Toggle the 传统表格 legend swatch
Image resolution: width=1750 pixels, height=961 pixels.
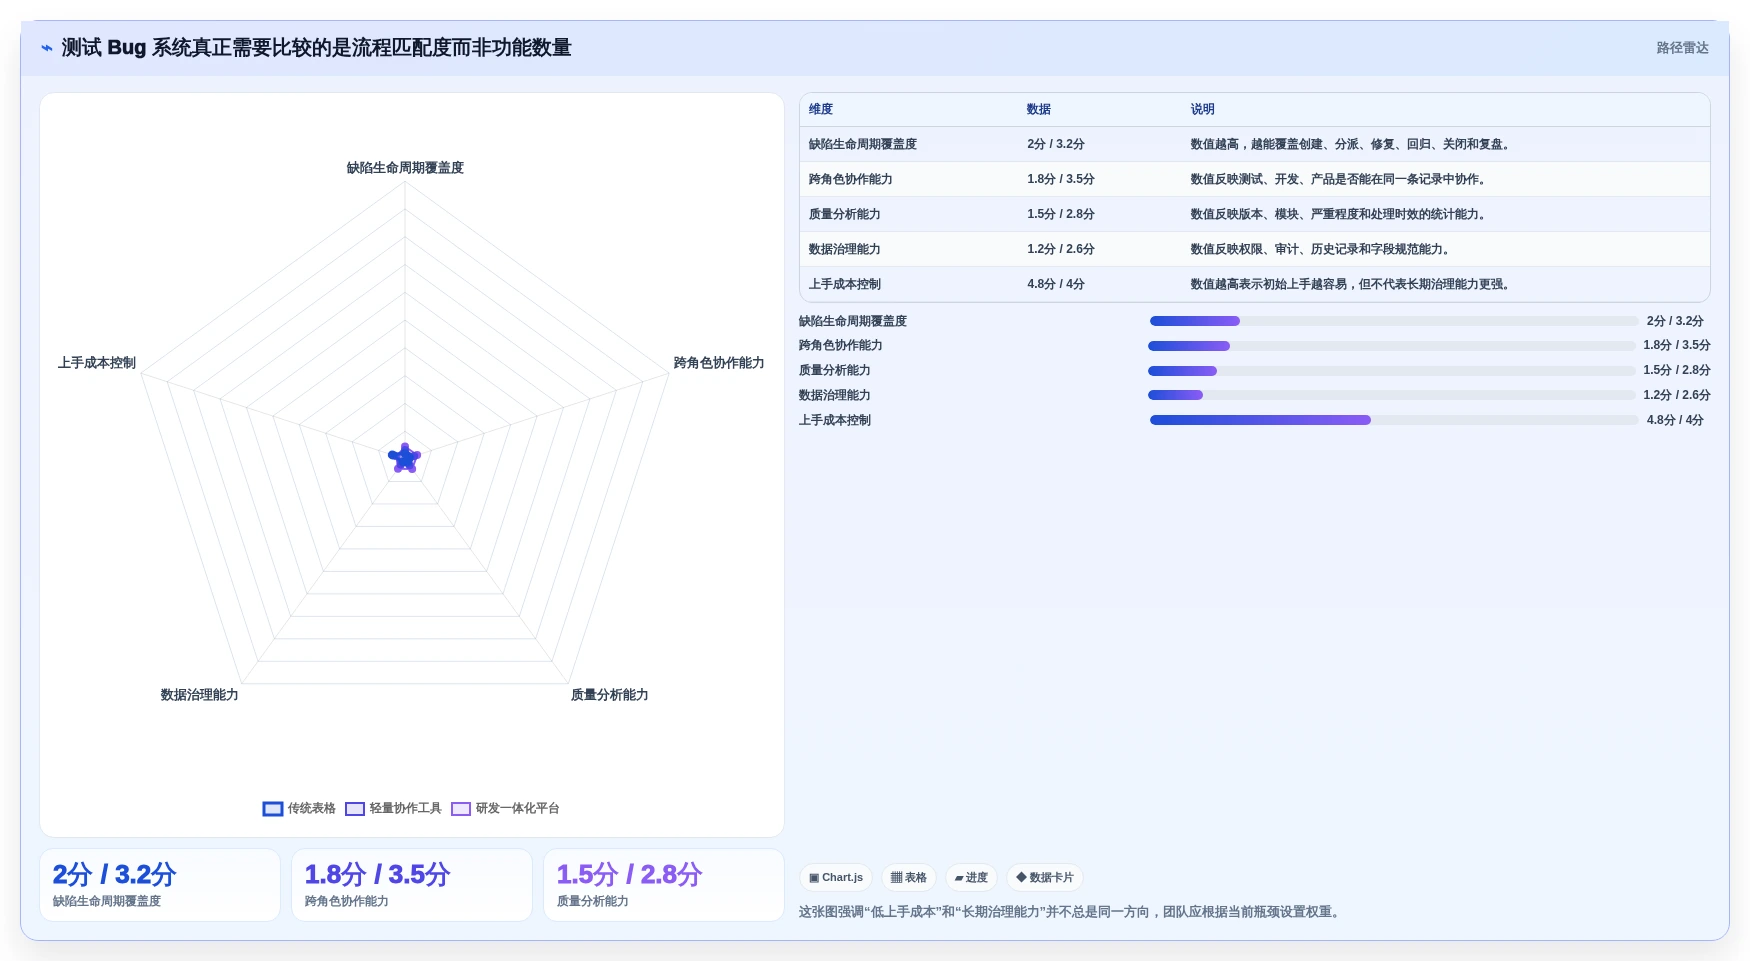(273, 809)
